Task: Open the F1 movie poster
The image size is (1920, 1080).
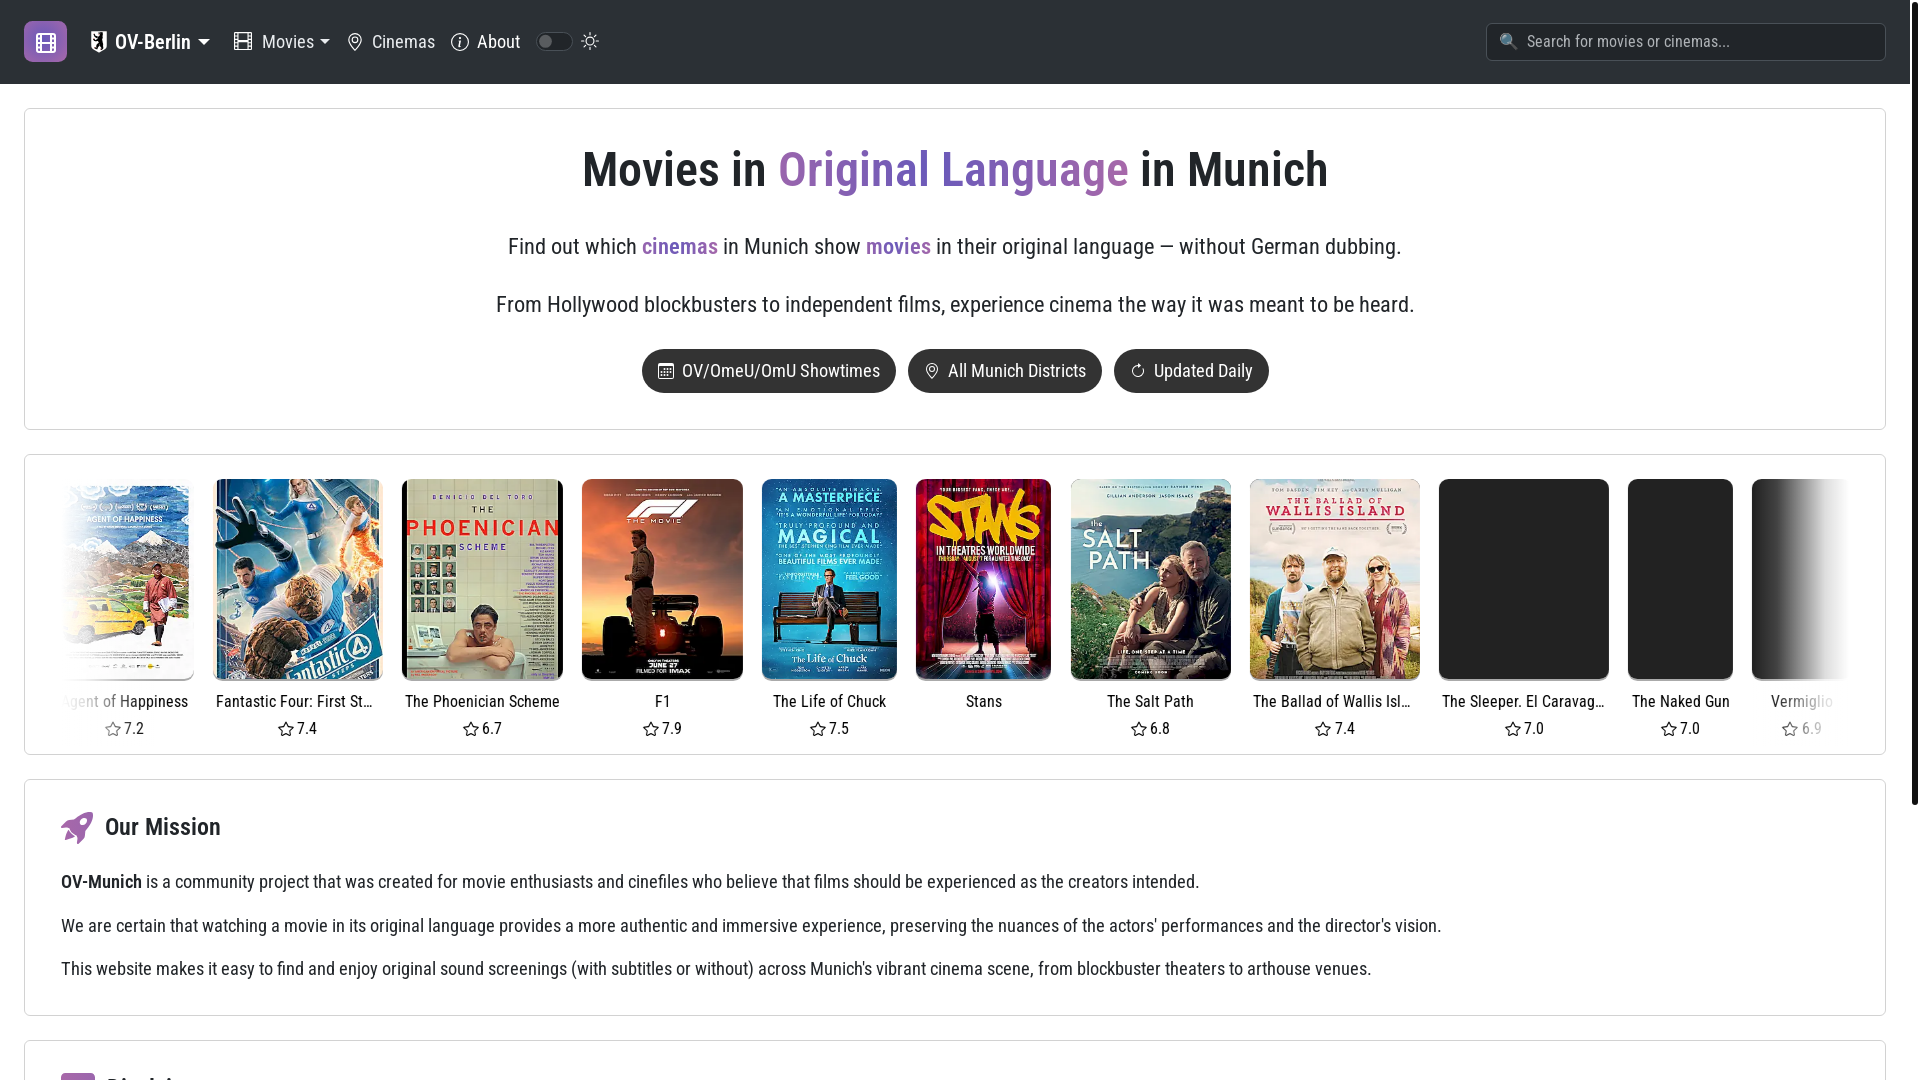Action: [662, 580]
